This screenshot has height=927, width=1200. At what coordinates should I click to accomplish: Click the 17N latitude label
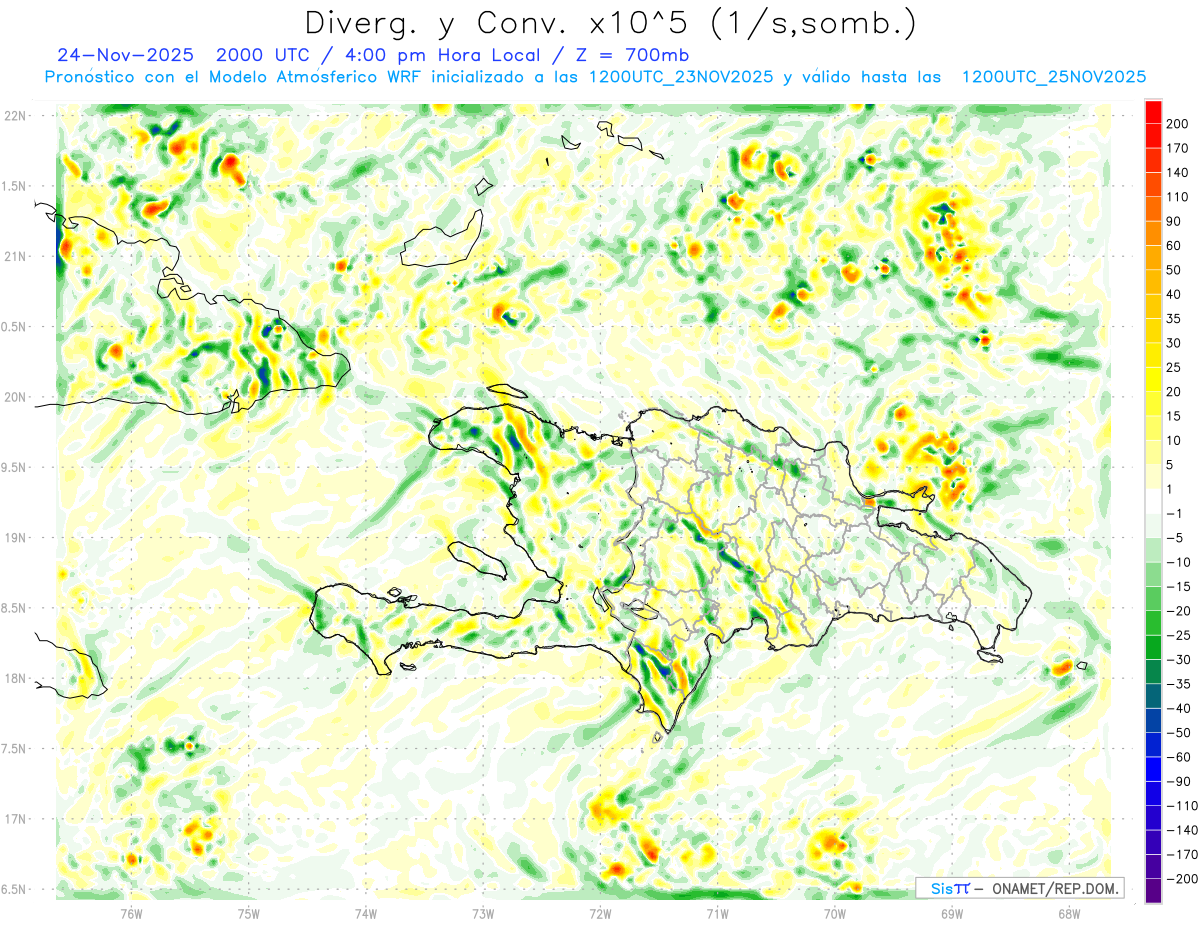coord(15,819)
